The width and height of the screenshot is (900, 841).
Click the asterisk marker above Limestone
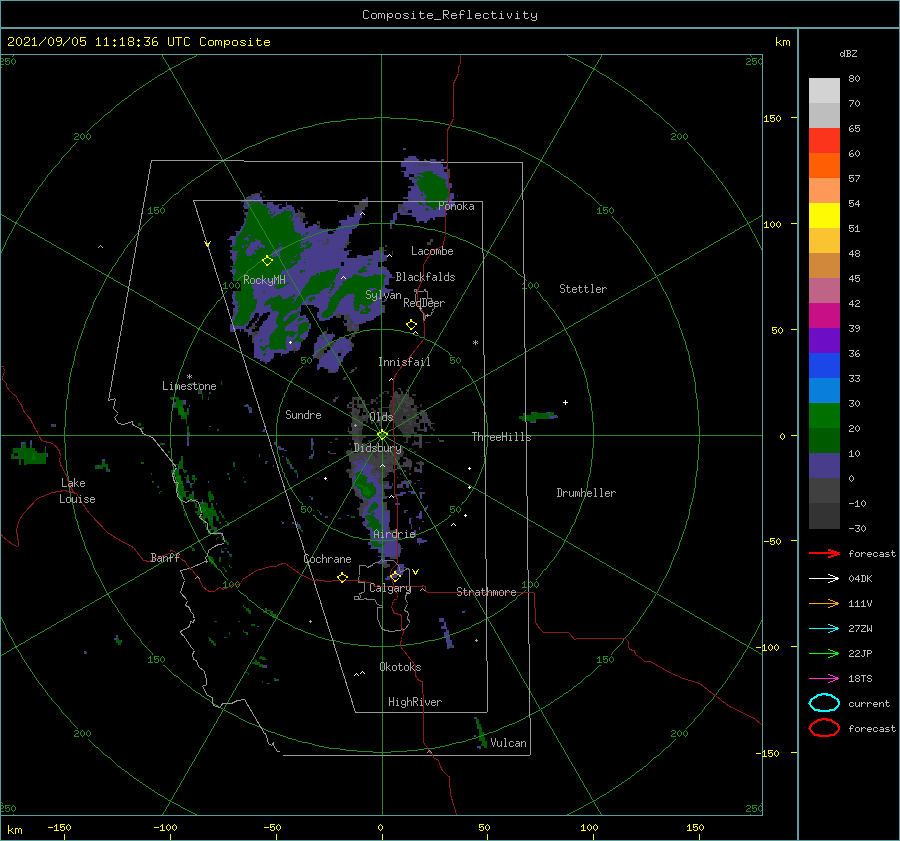point(189,377)
